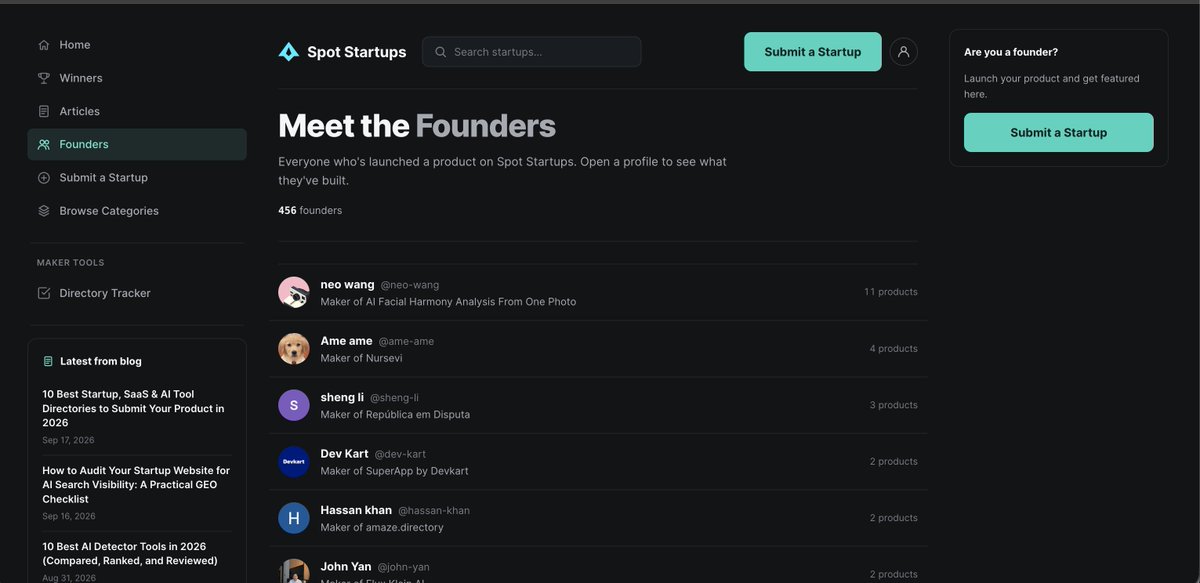Click Submit a Startup in founder card
Viewport: 1200px width, 583px height.
tap(1059, 132)
